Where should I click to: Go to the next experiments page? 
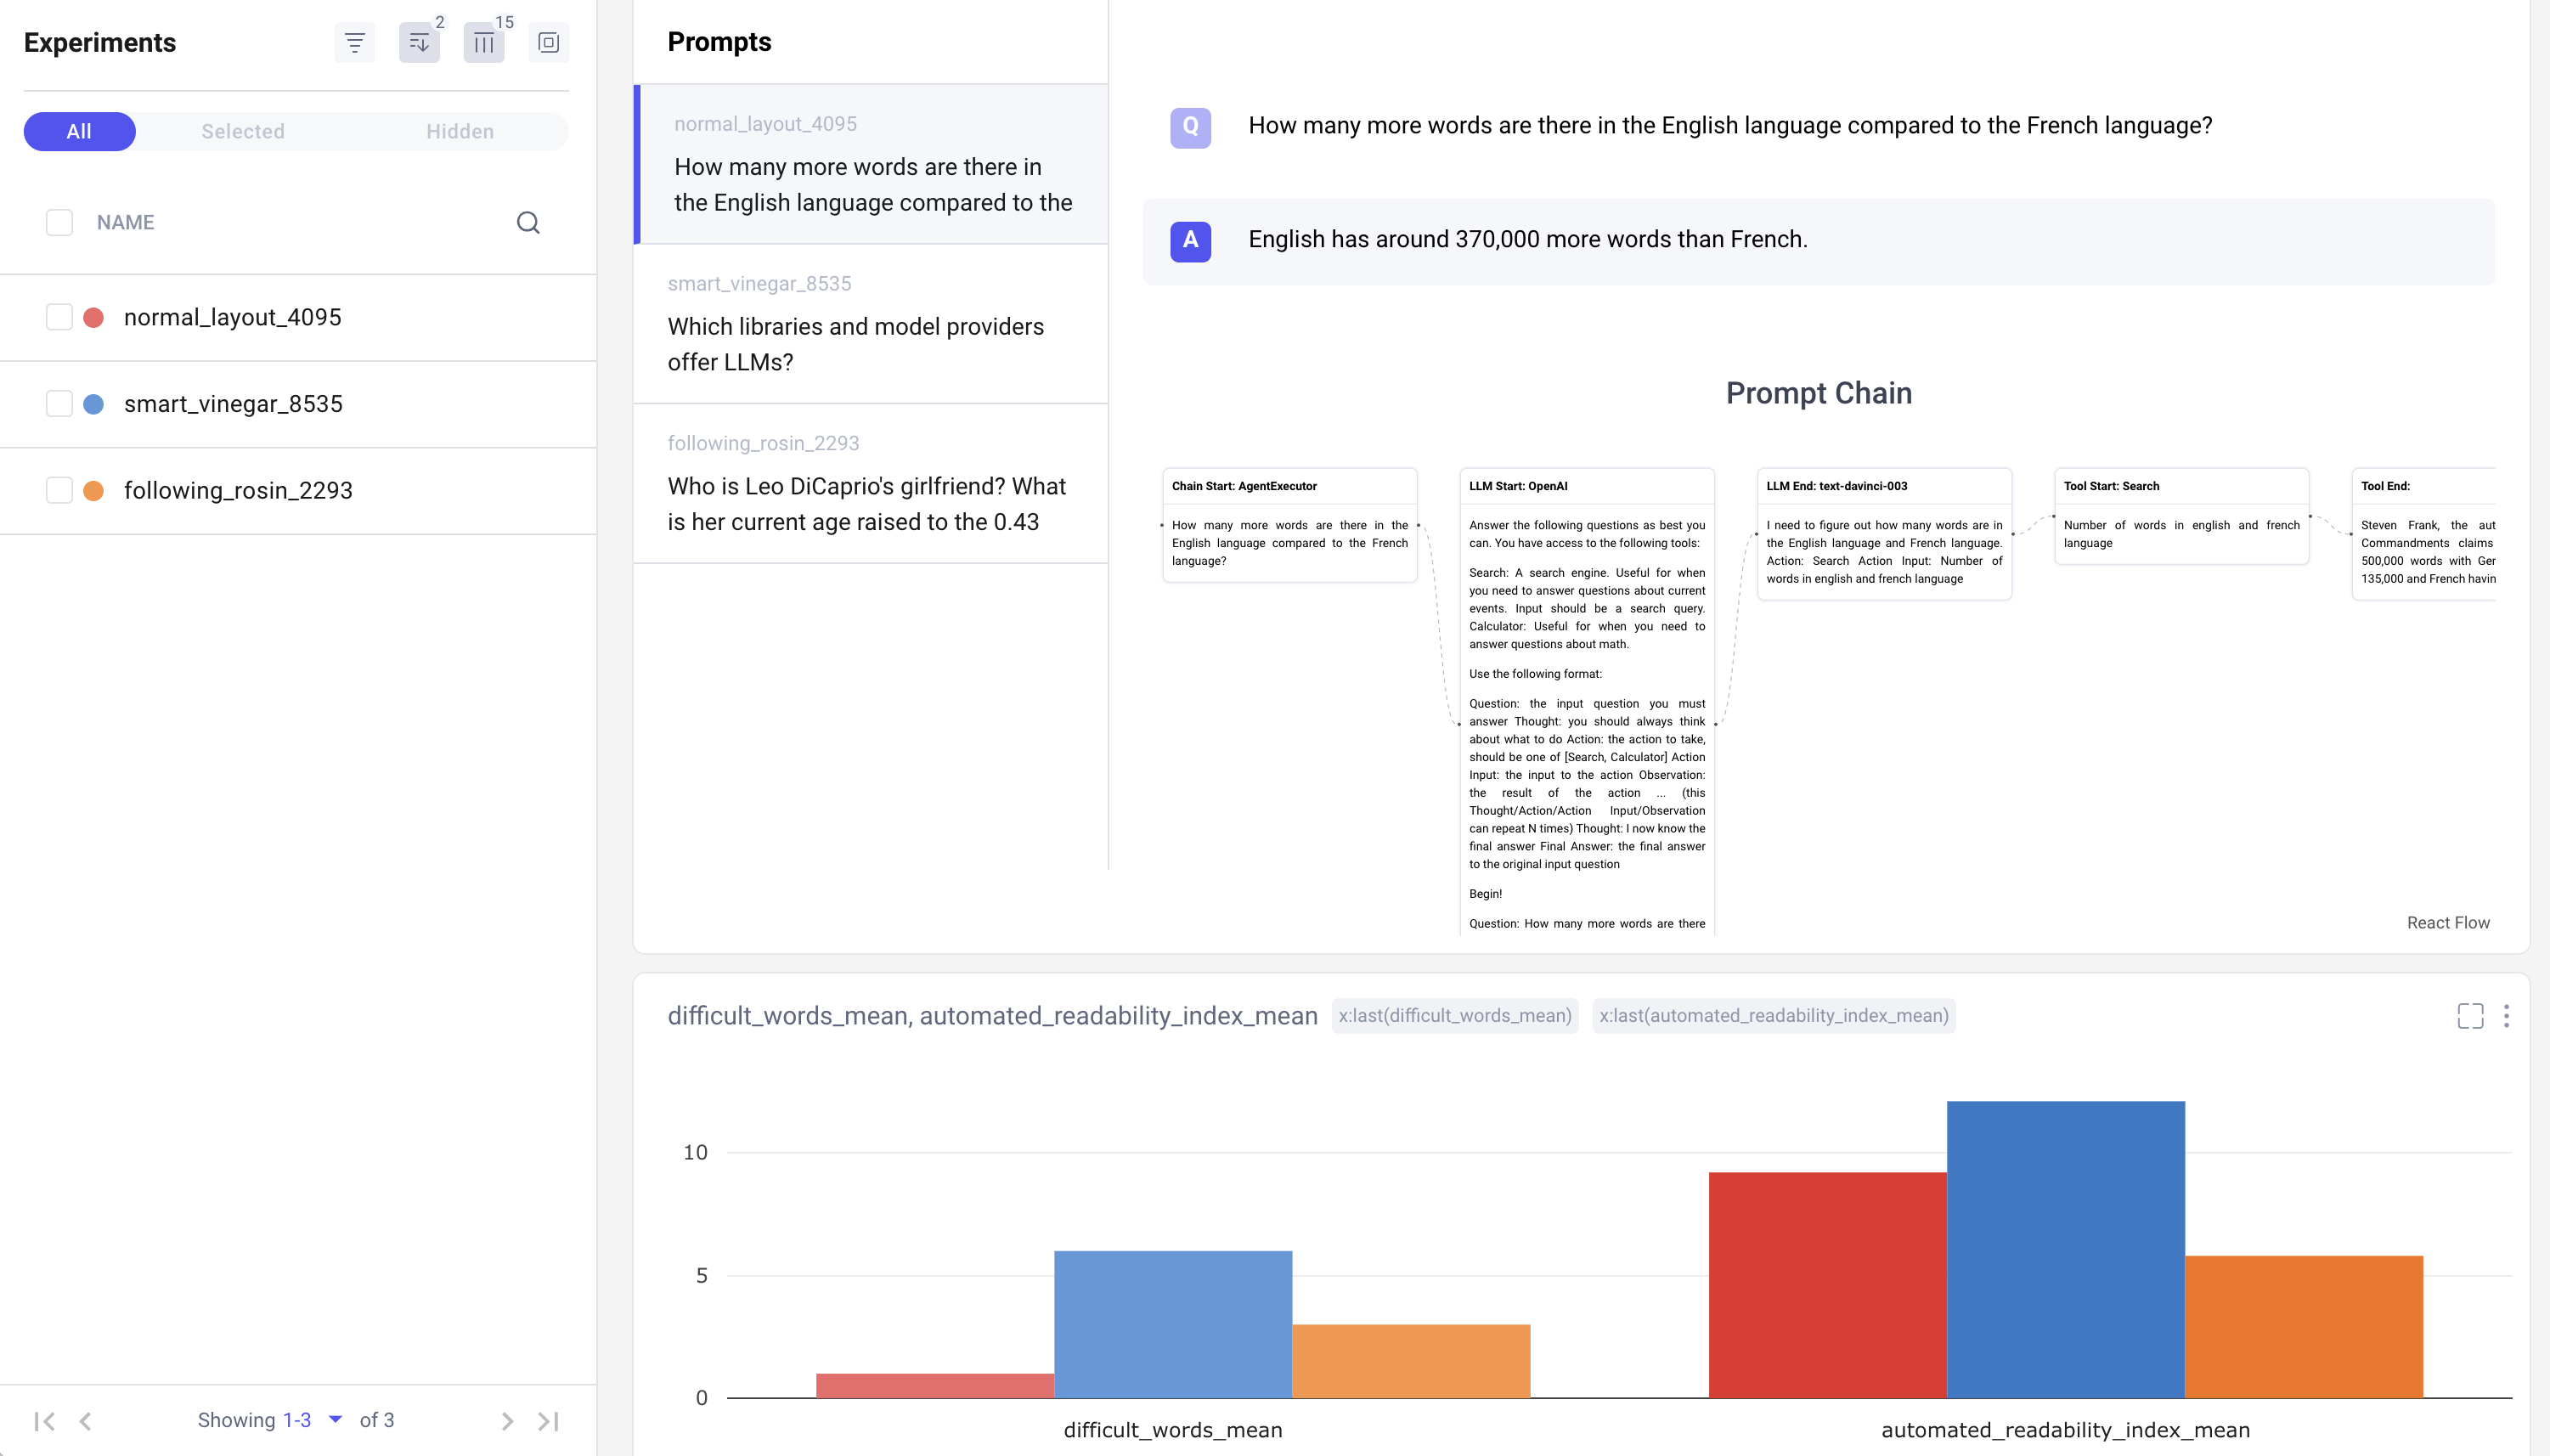(507, 1421)
